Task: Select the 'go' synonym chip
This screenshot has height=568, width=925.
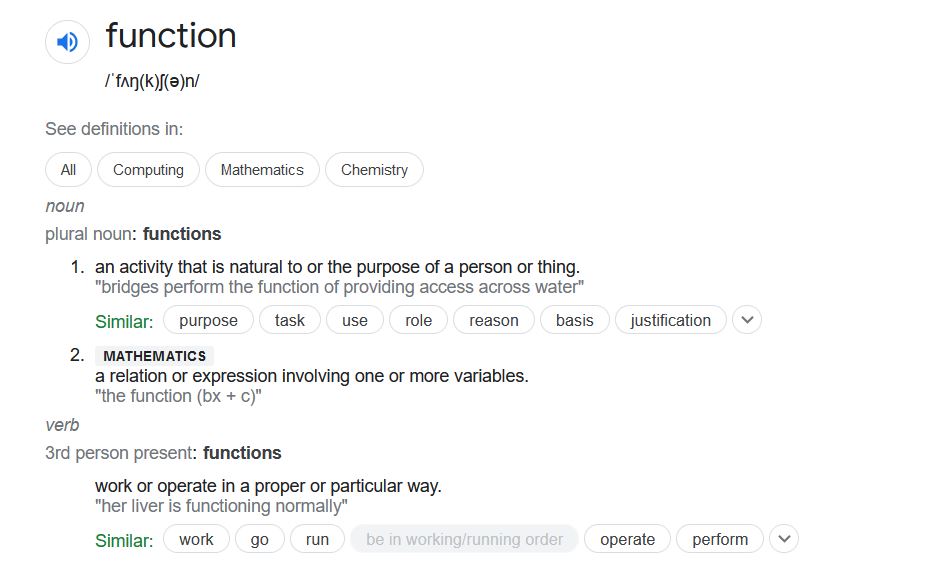Action: pos(260,539)
